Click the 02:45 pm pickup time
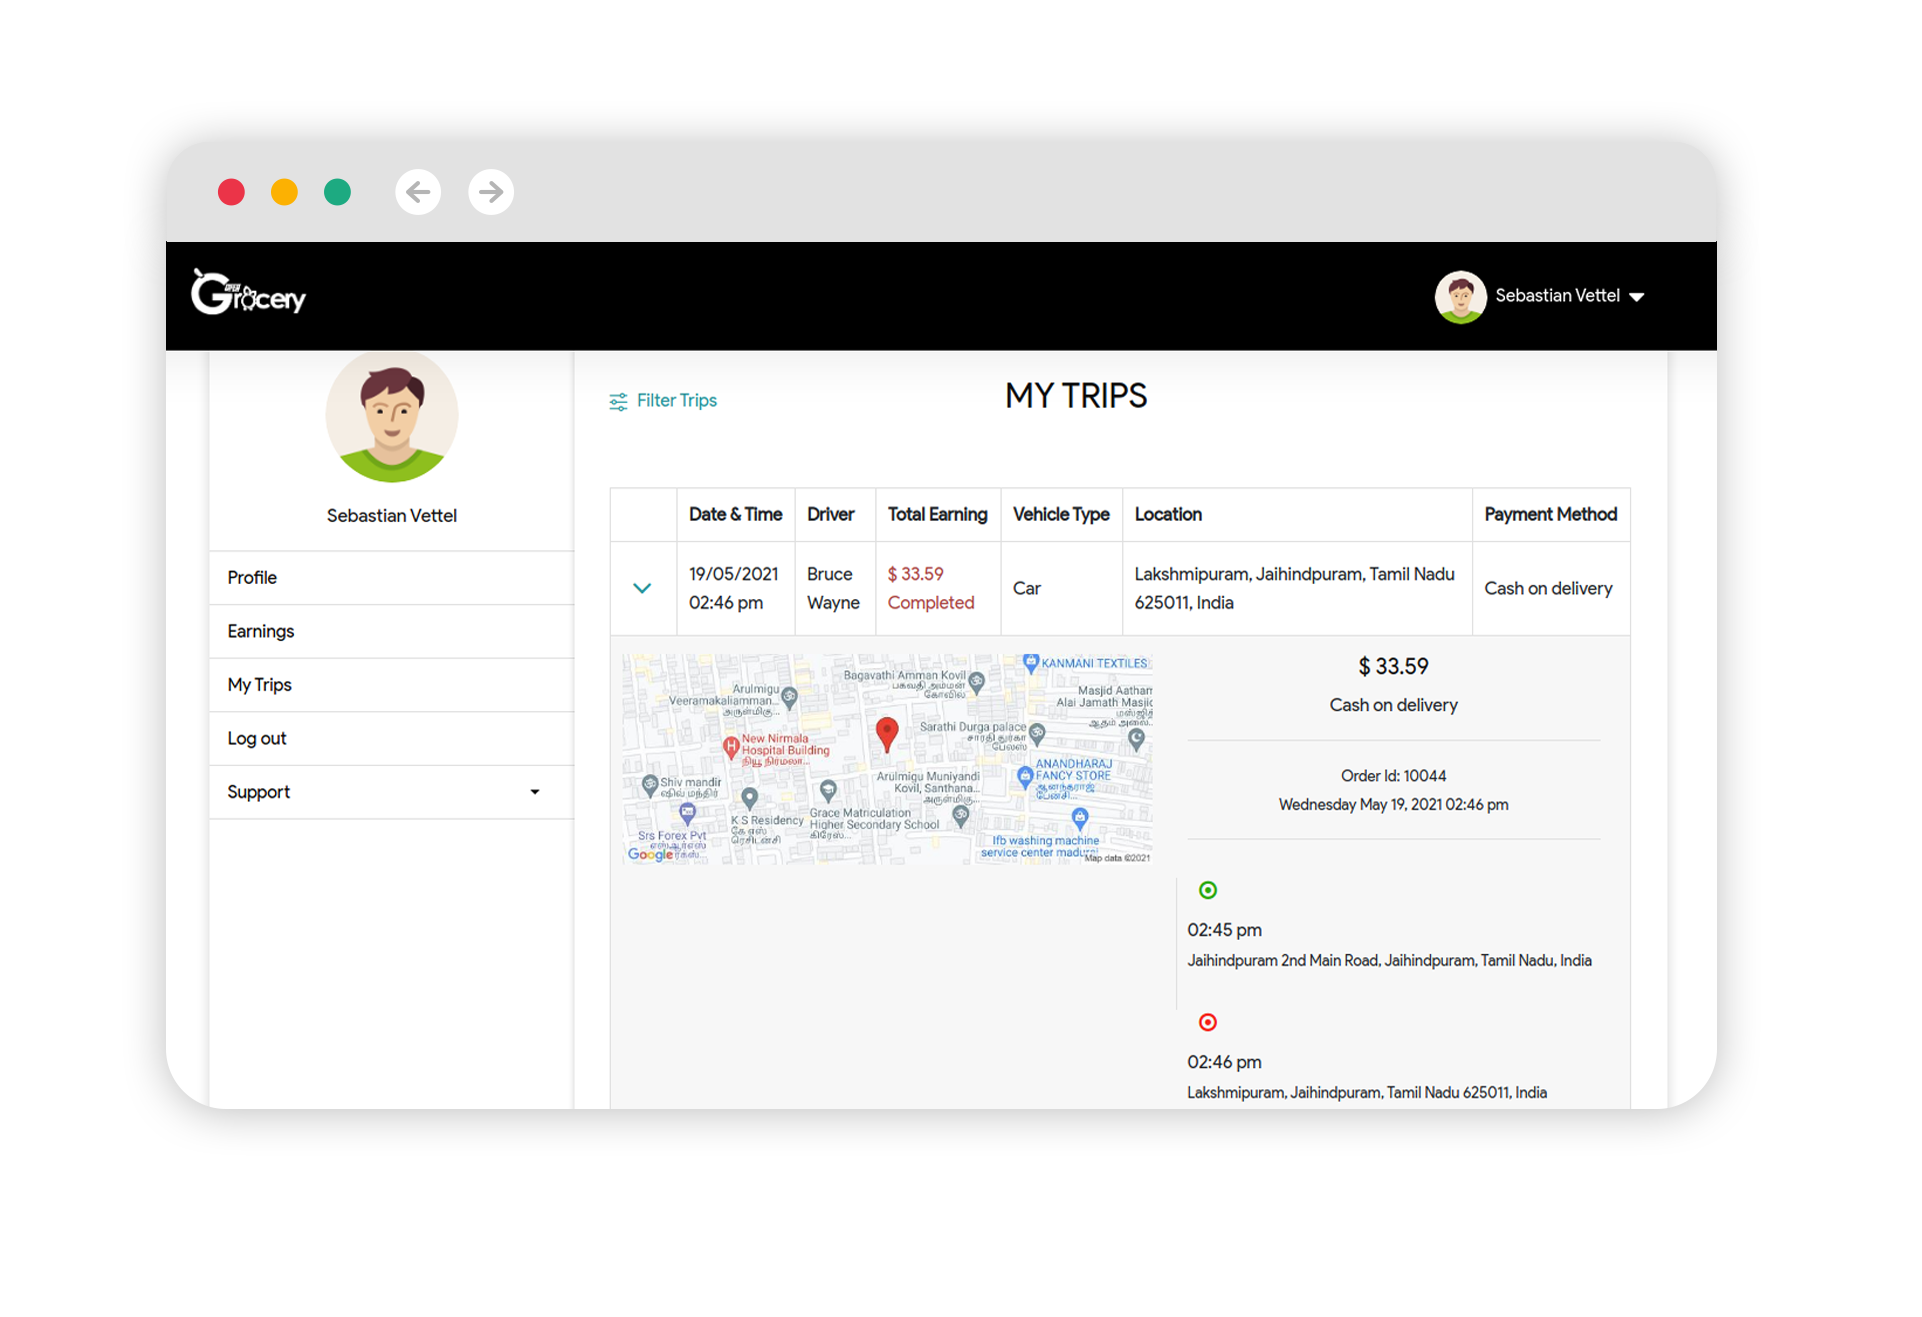The height and width of the screenshot is (1317, 1922). pos(1224,930)
